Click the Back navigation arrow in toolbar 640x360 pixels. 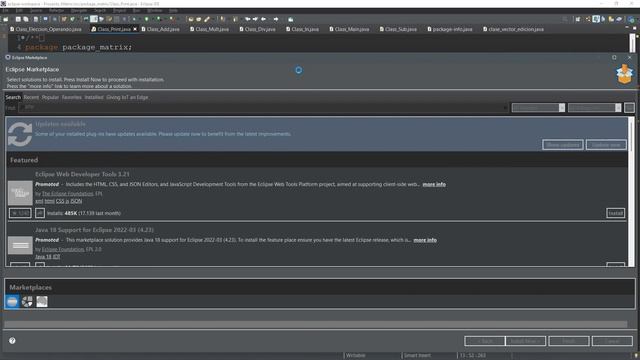(x=263, y=19)
